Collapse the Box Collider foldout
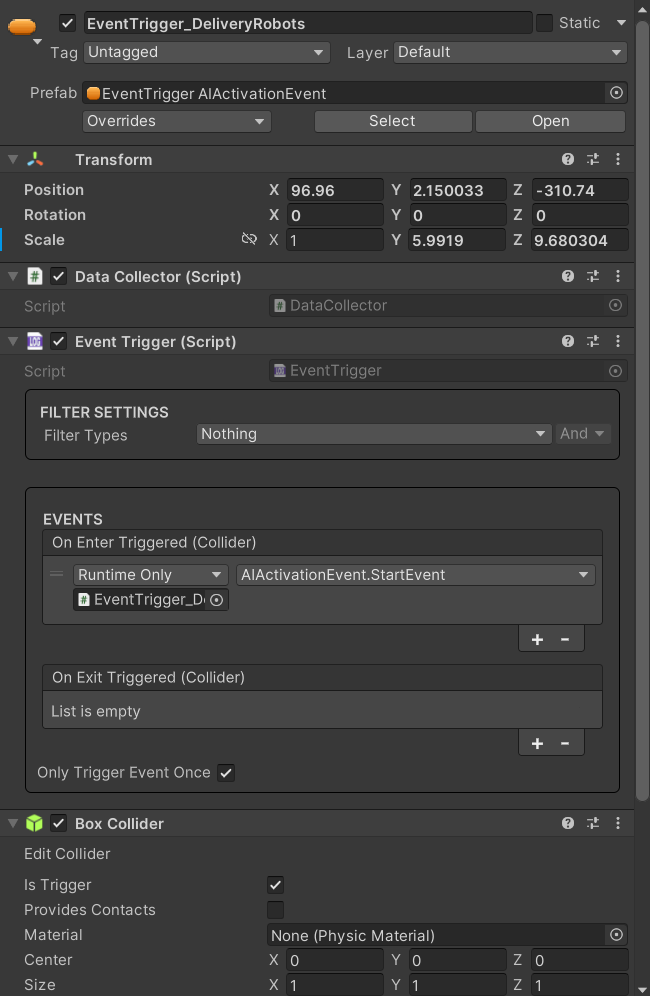Viewport: 650px width, 996px height. point(13,823)
